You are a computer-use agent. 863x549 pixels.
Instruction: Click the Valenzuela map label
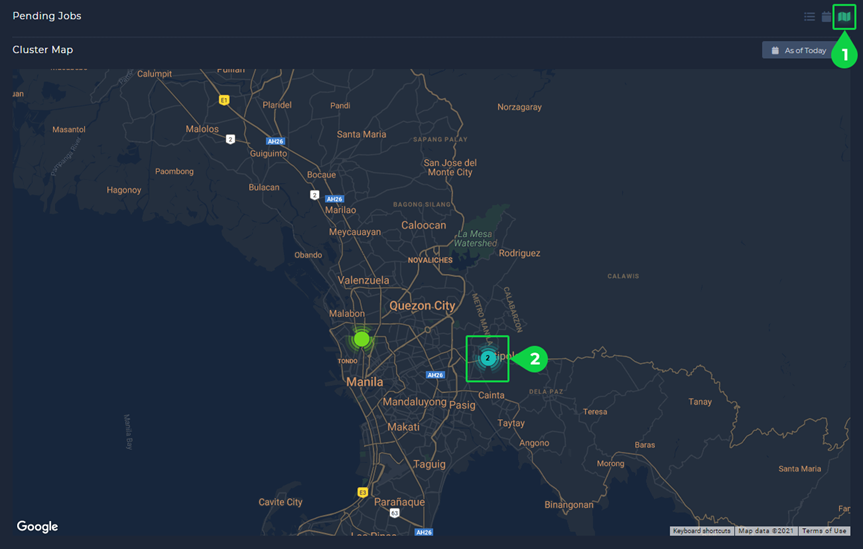pyautogui.click(x=363, y=280)
